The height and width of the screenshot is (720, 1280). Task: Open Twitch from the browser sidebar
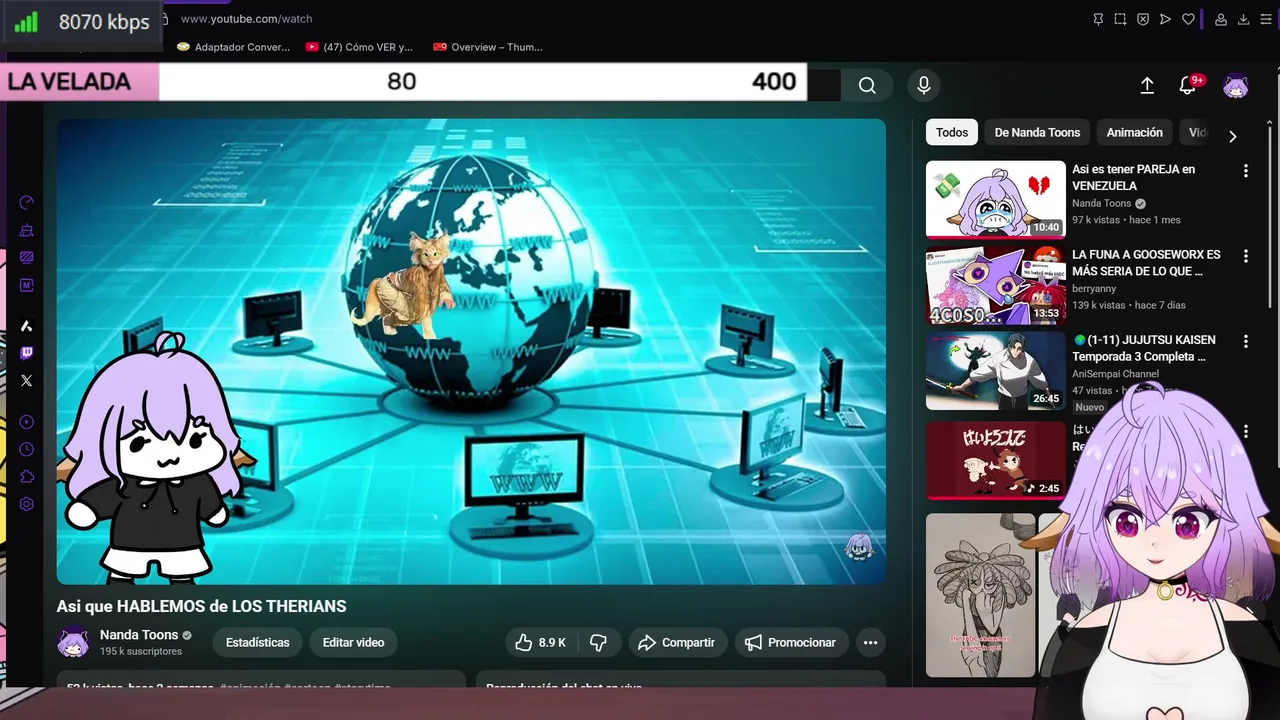pyautogui.click(x=27, y=353)
